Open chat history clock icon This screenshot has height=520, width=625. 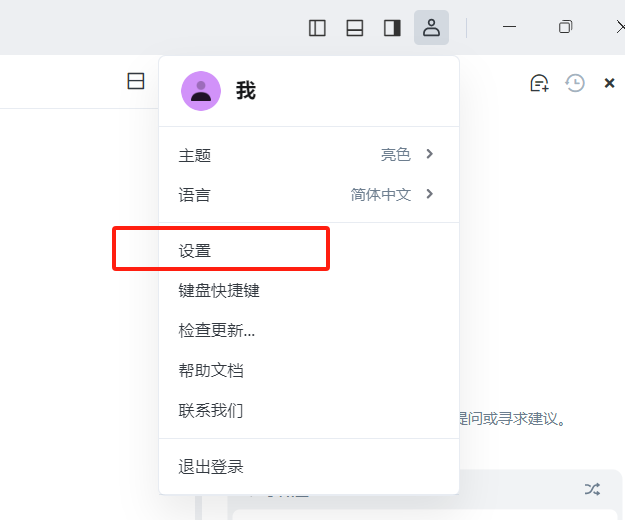tap(575, 83)
